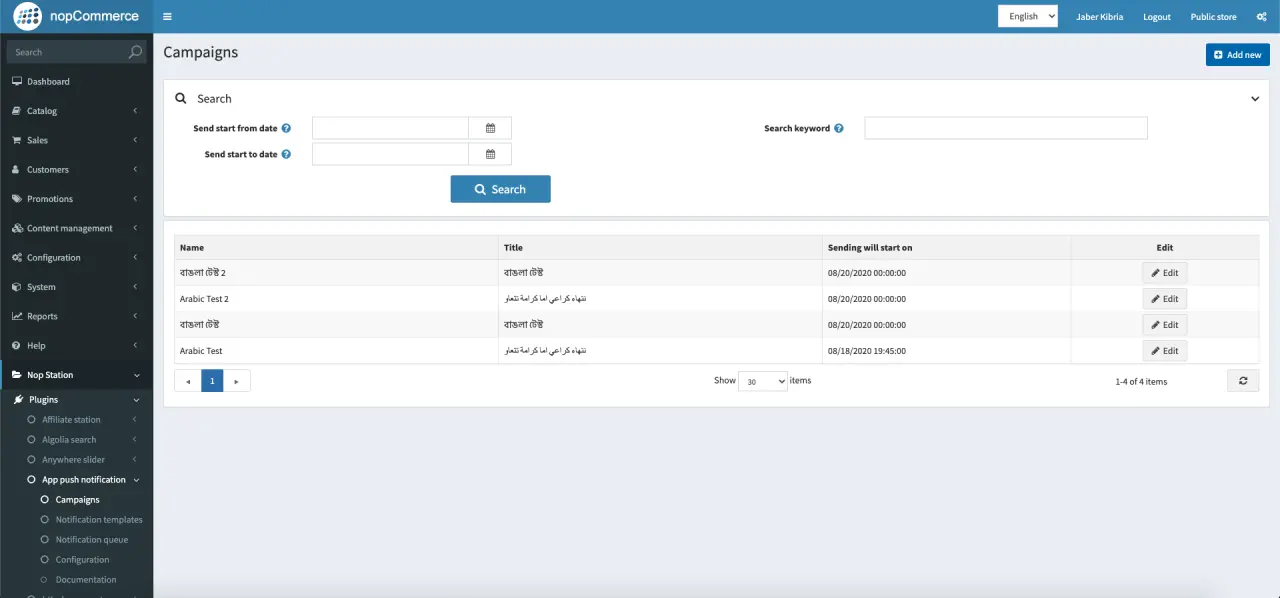The image size is (1280, 598).
Task: Expand the Content management menu arrow
Action: tap(135, 228)
